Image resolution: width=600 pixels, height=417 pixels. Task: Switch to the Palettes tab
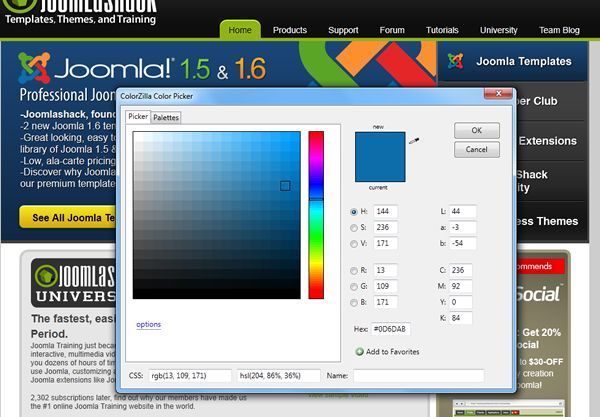click(x=166, y=117)
